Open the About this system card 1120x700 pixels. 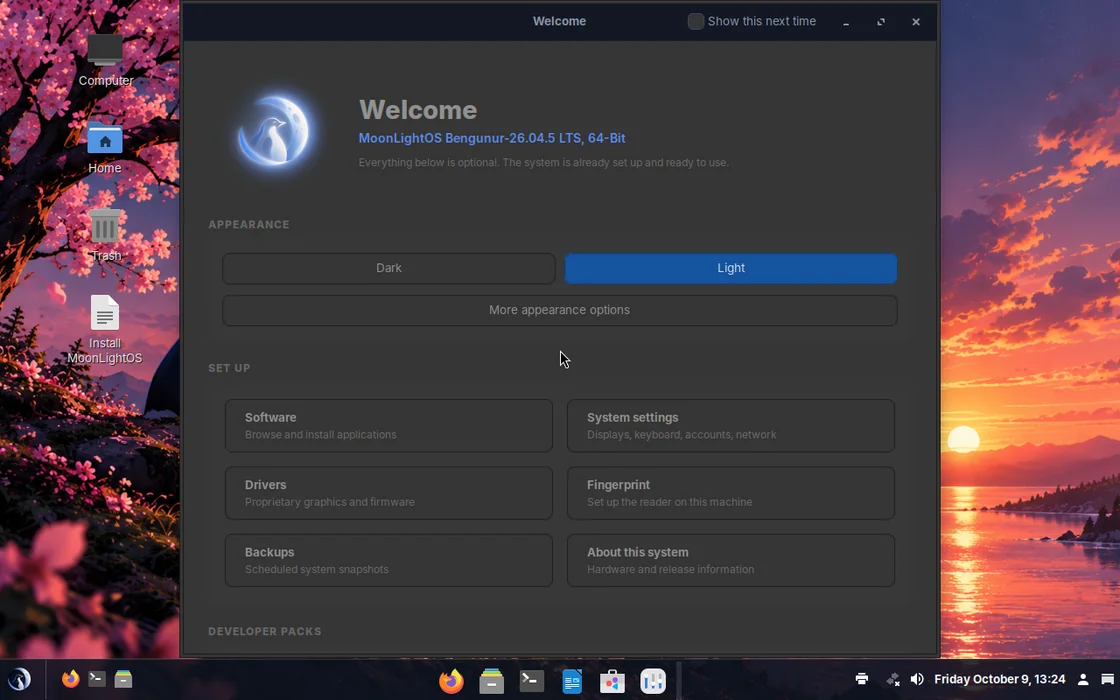pyautogui.click(x=731, y=561)
